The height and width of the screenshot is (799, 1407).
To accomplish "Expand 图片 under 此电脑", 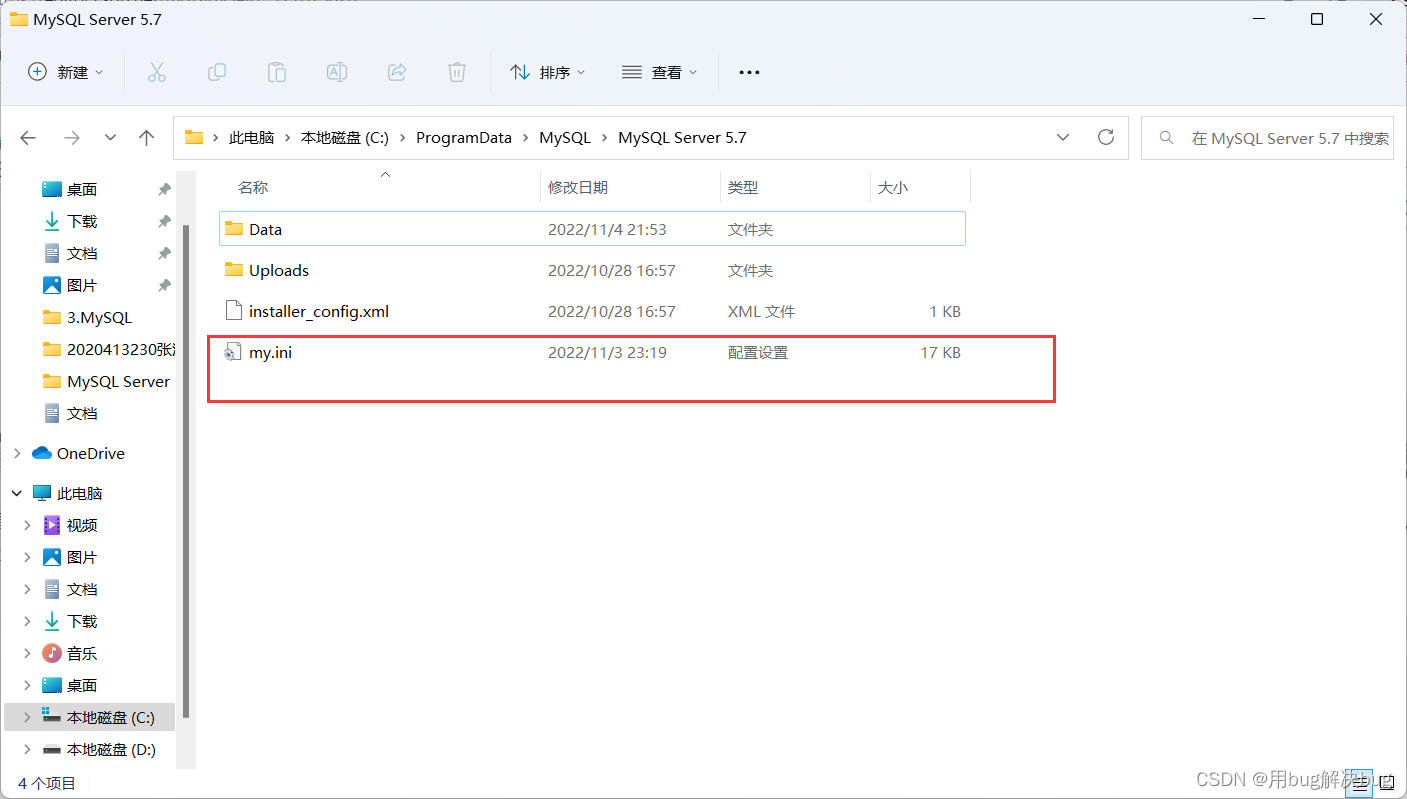I will (29, 557).
